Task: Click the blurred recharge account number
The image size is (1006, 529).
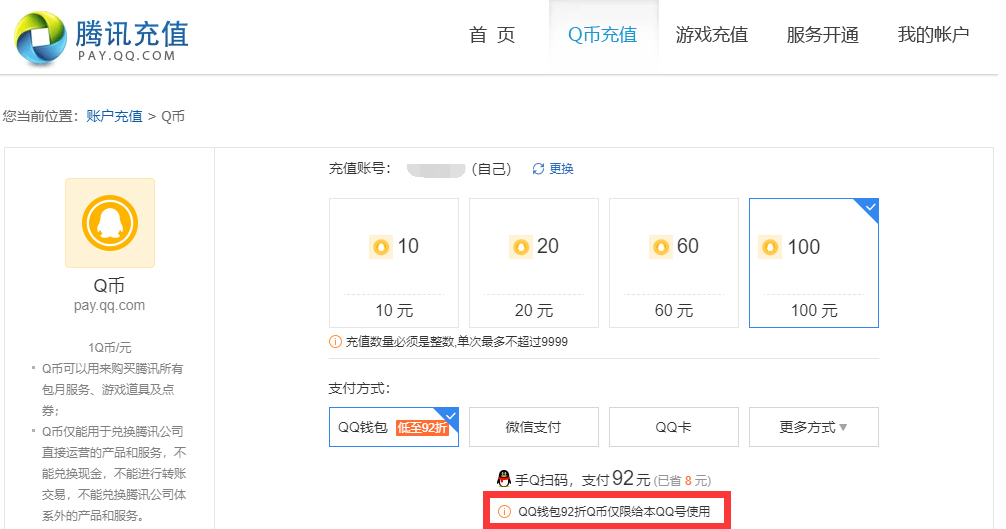Action: tap(436, 169)
